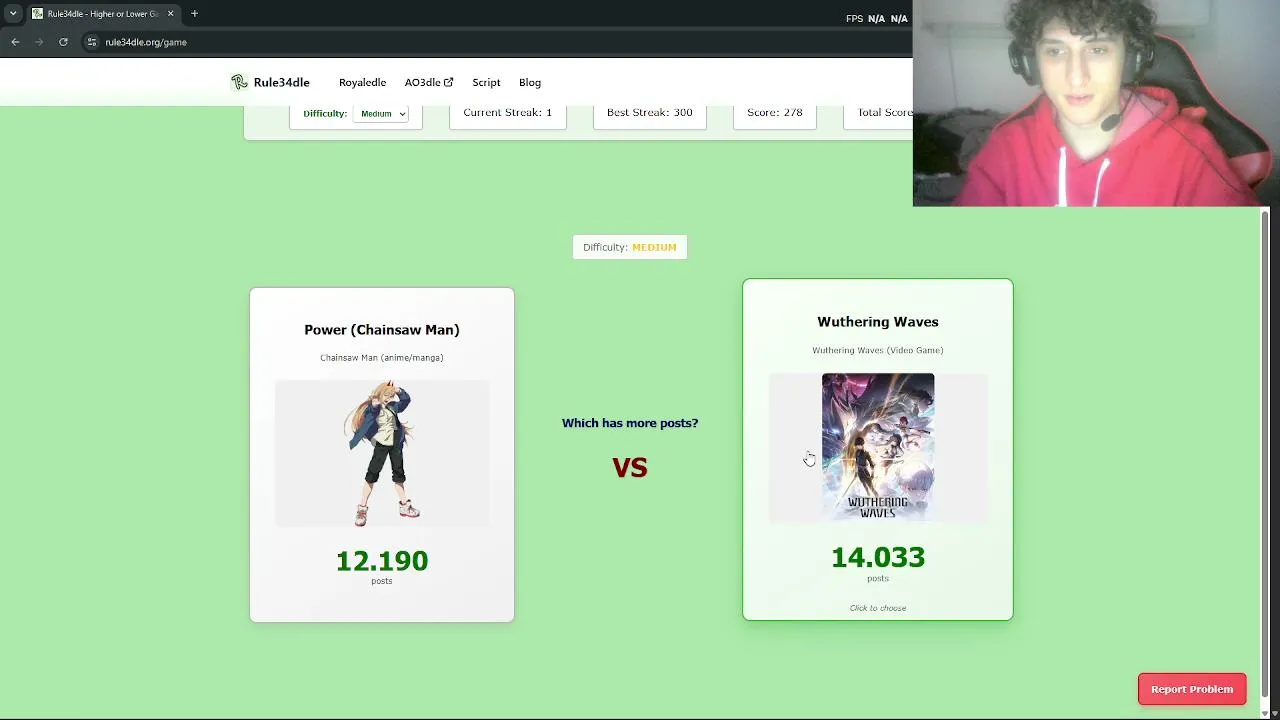Open the AO3dle external link
Viewport: 1280px width, 720px height.
pos(429,82)
